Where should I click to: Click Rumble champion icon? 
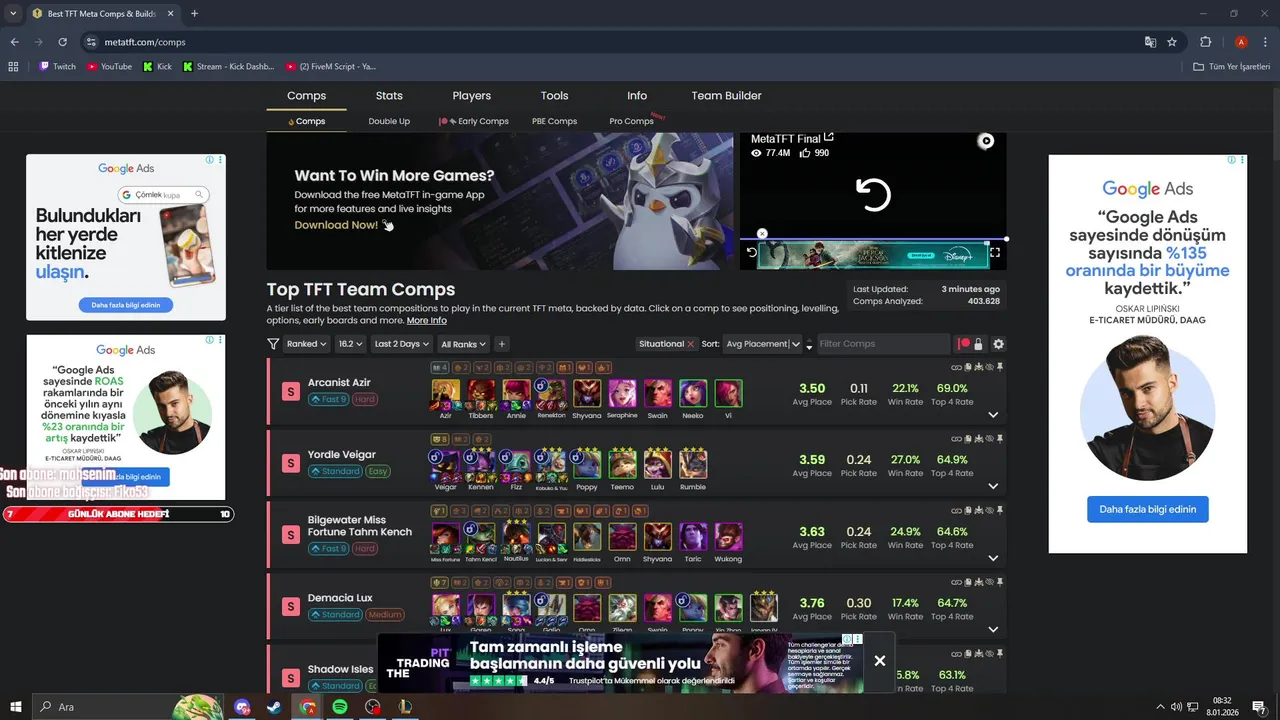pos(693,465)
